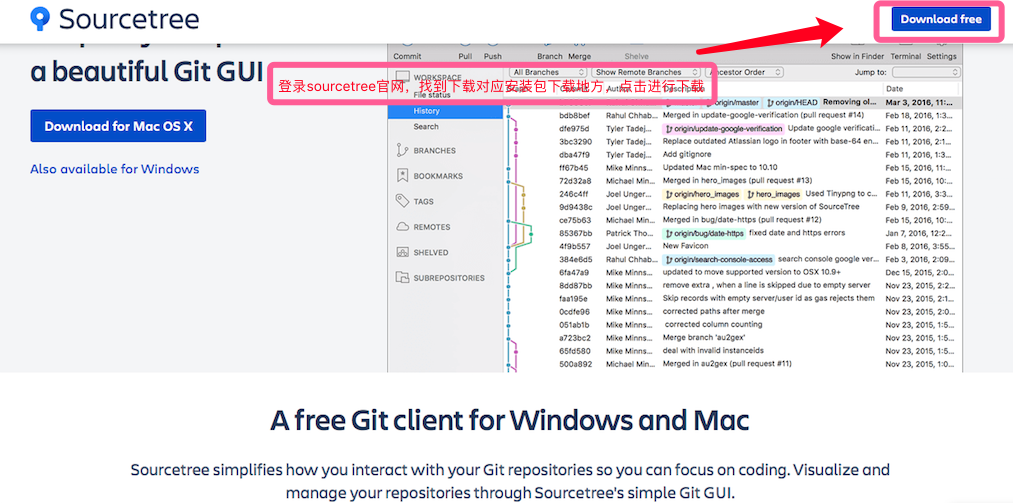Click the Pull toolbar item

[x=465, y=56]
